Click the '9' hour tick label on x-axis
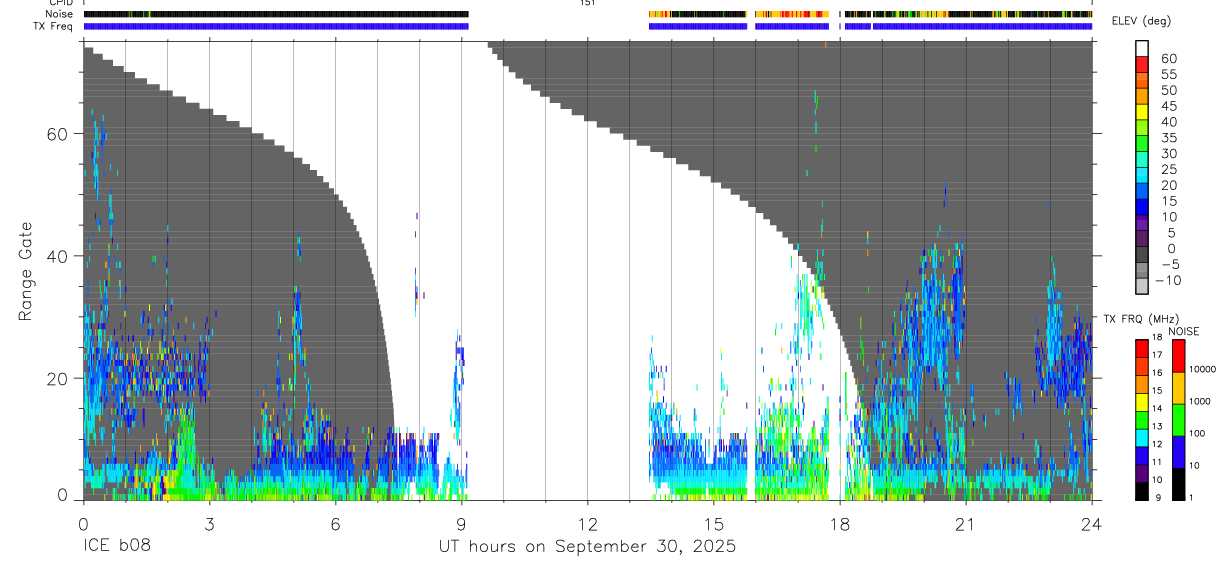The width and height of the screenshot is (1228, 567). [x=461, y=524]
